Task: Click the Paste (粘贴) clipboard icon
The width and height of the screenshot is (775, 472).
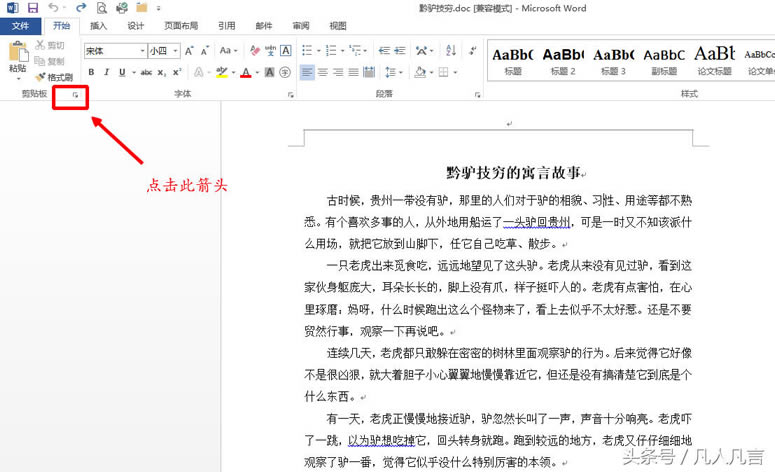Action: (x=17, y=56)
